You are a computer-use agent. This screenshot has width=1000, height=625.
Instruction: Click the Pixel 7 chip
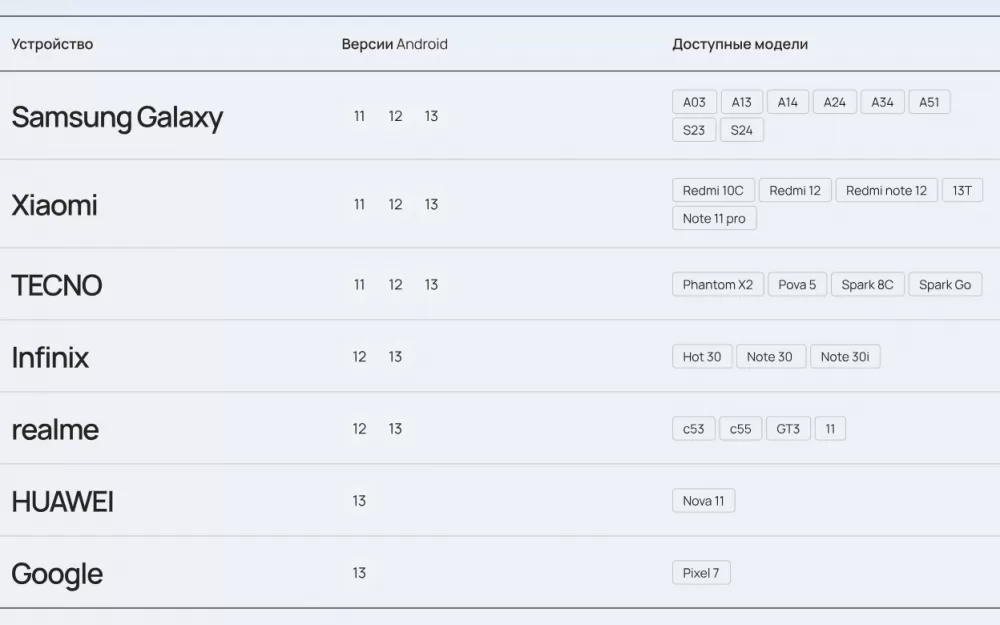(701, 573)
